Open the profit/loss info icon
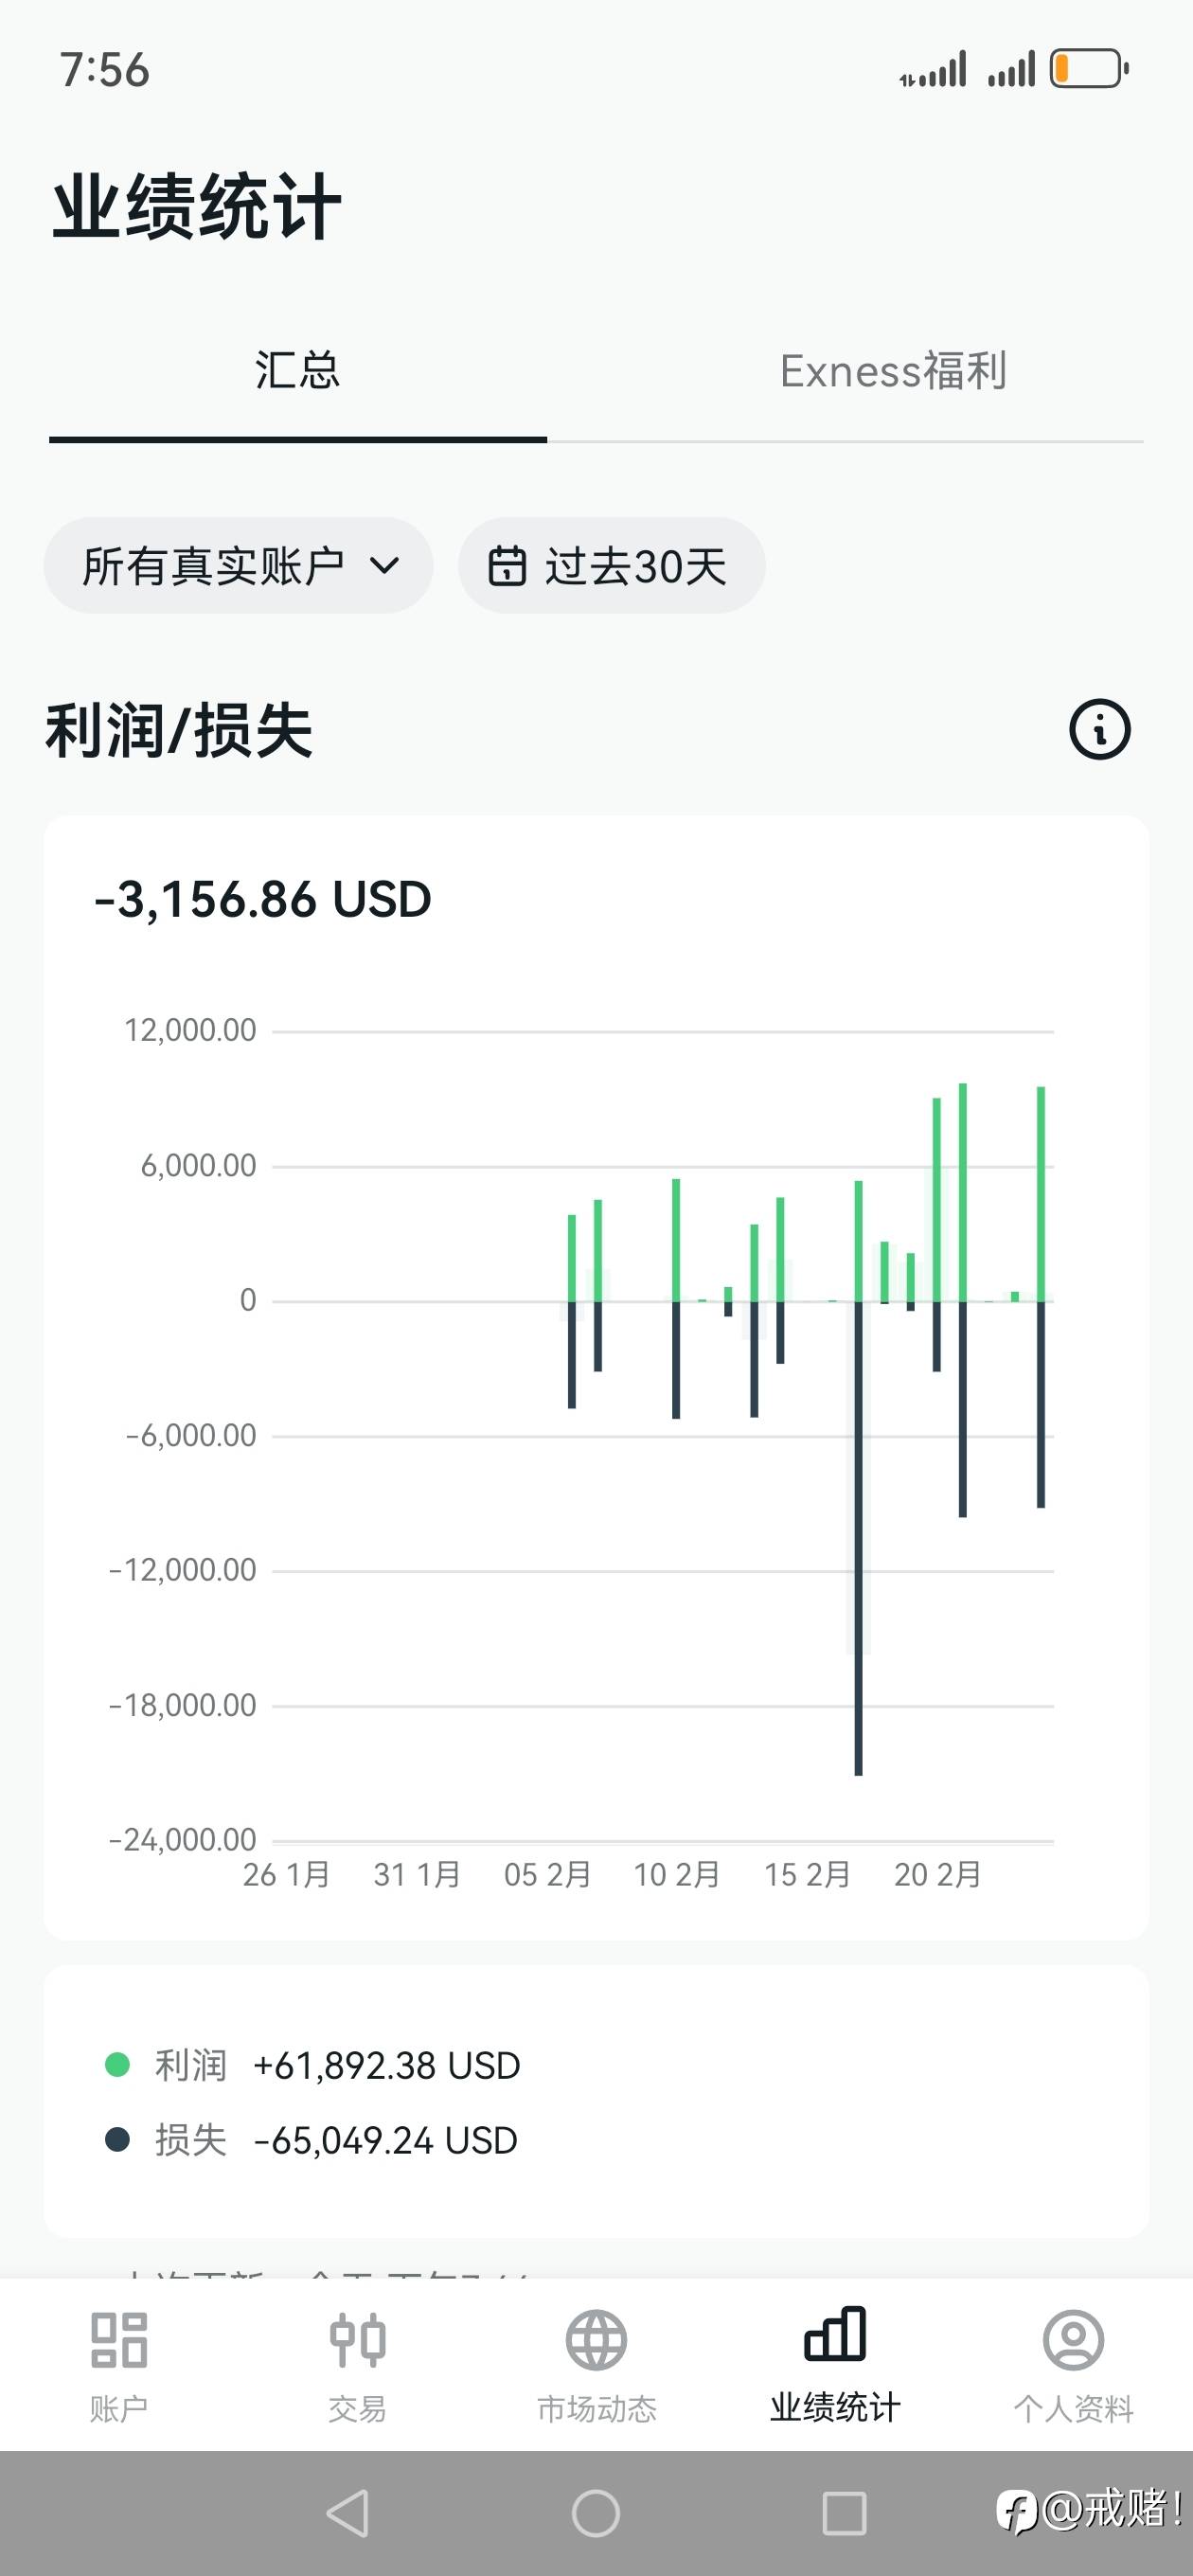 (1099, 729)
